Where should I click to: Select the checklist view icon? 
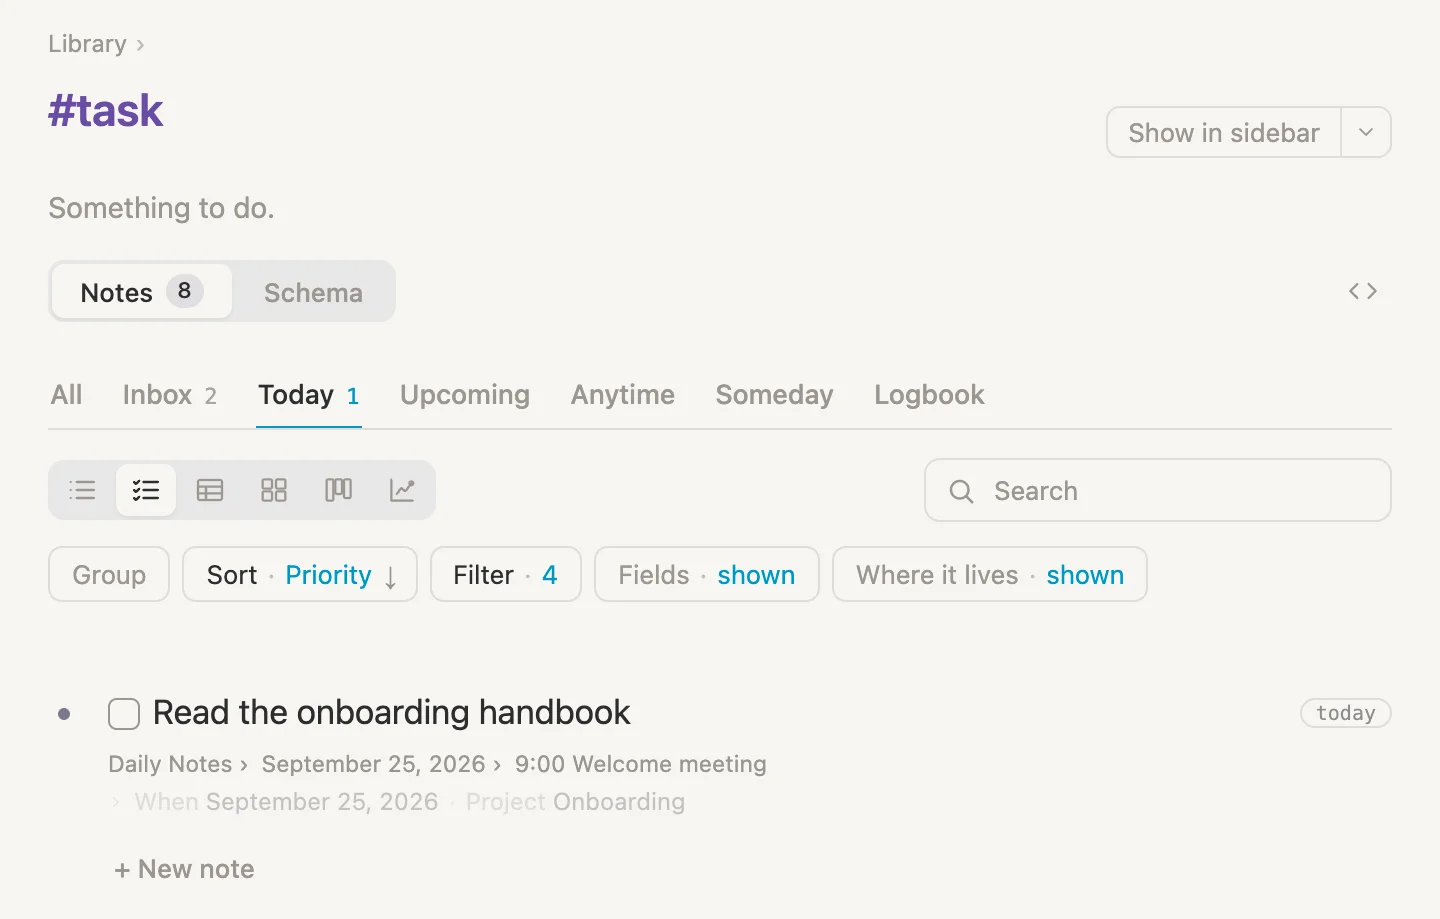pyautogui.click(x=146, y=490)
